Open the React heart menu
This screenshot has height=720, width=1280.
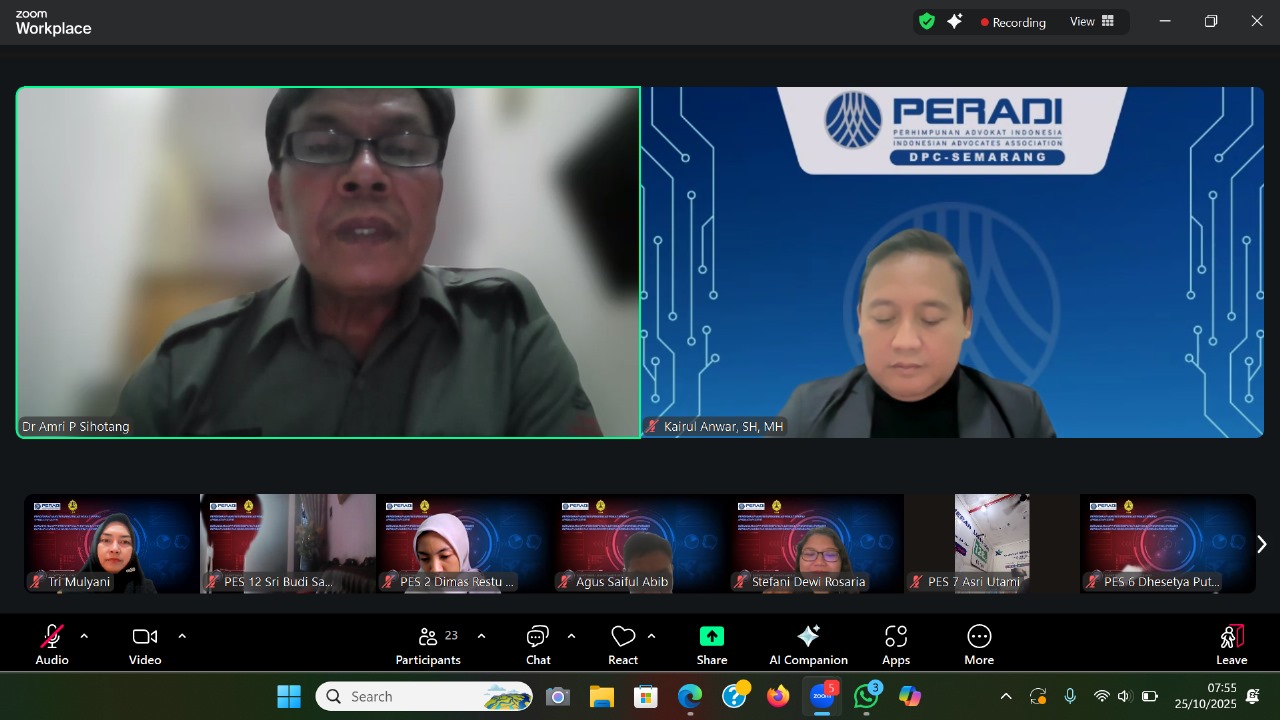[623, 644]
